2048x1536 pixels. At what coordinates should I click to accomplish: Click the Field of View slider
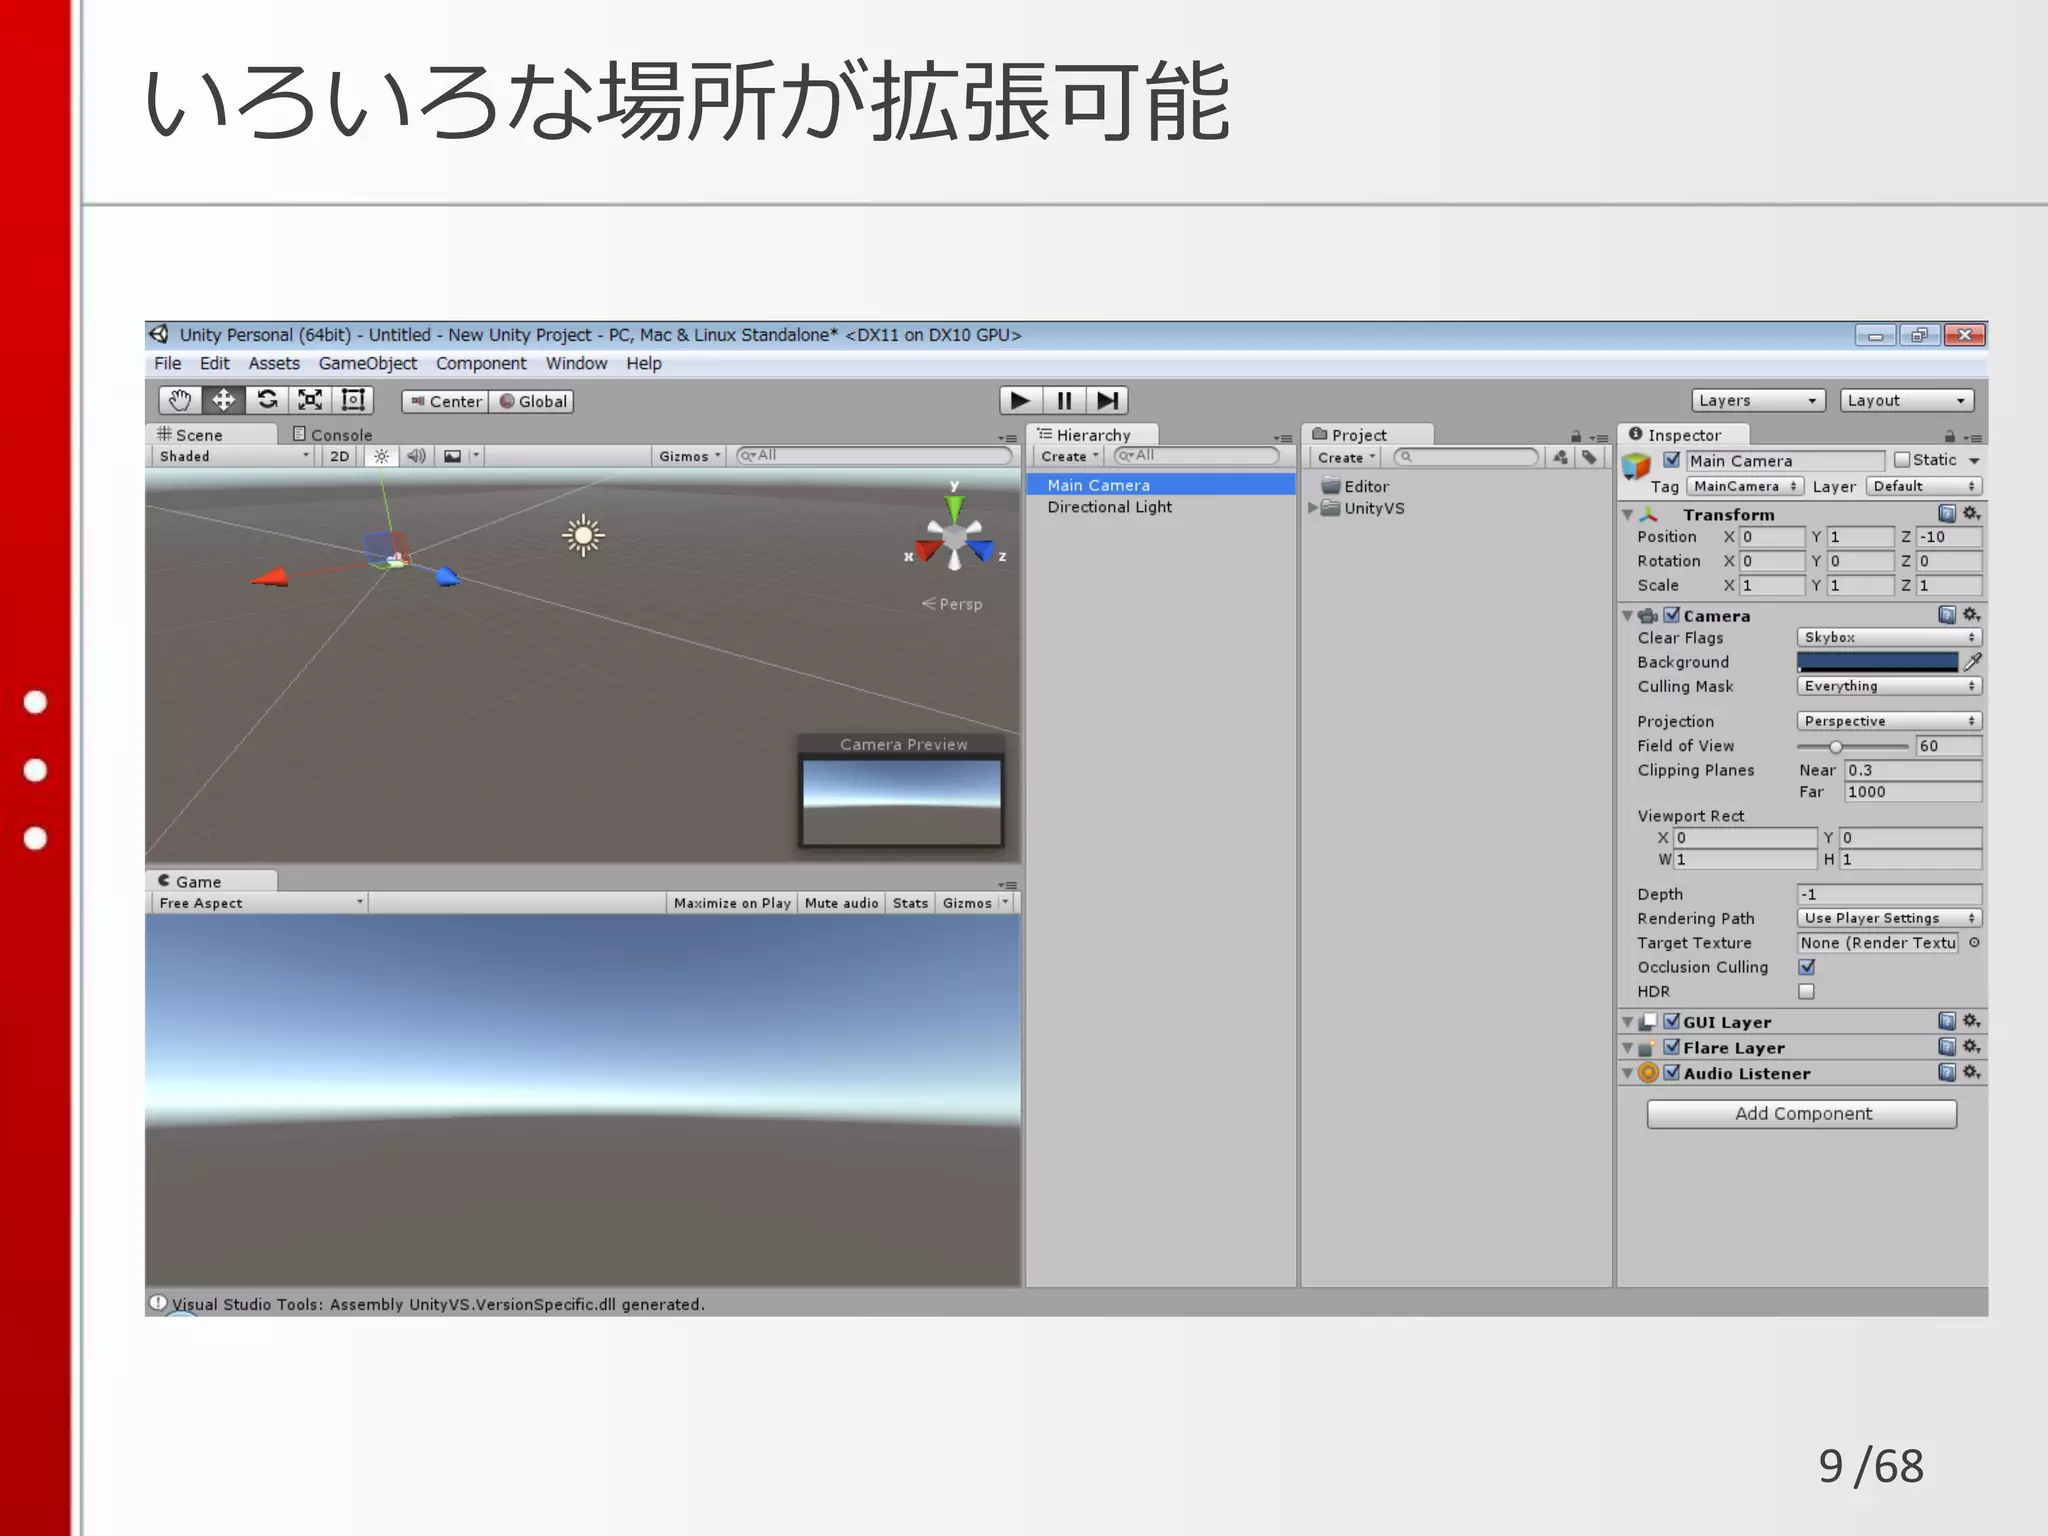click(x=1852, y=746)
